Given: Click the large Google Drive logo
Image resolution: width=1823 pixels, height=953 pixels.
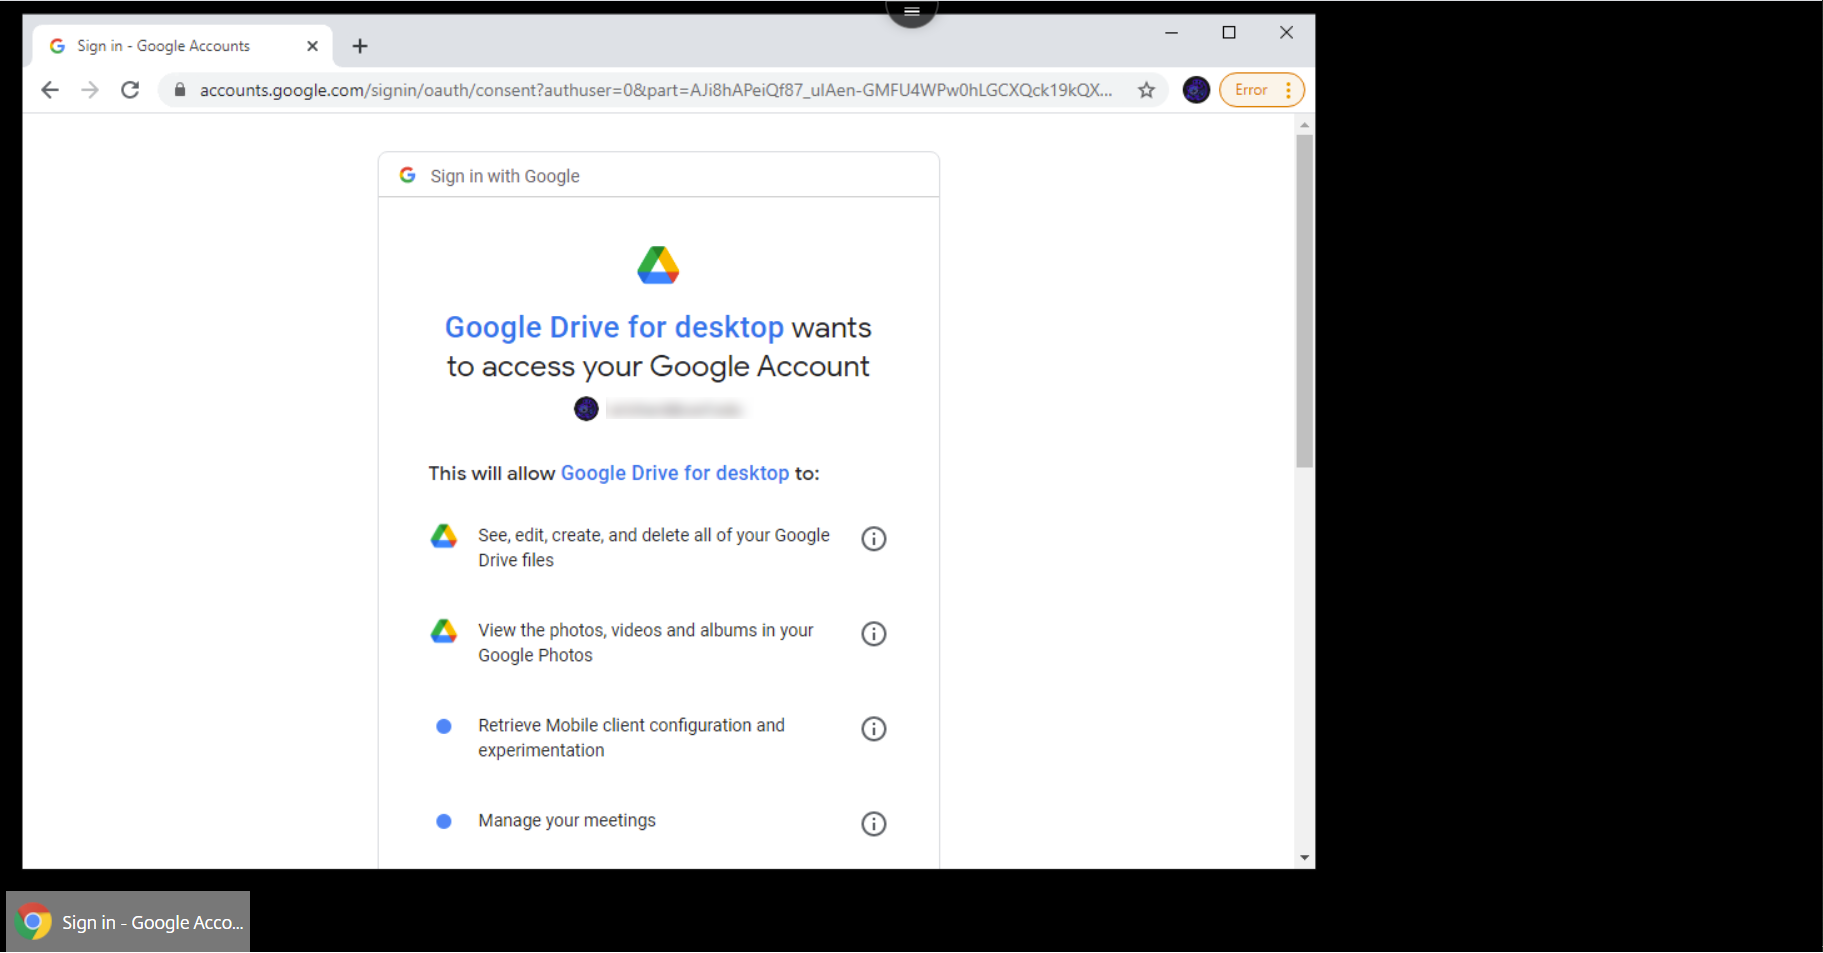Looking at the screenshot, I should 658,265.
